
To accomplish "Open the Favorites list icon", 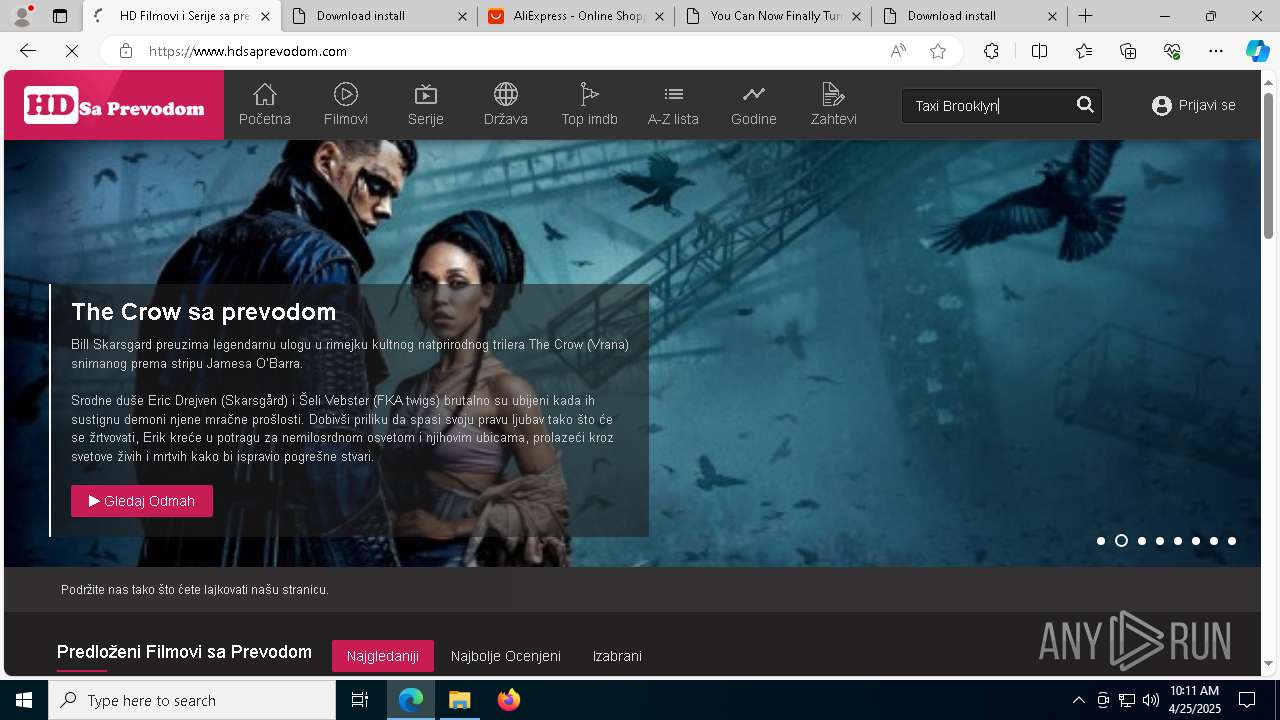I will point(1084,51).
